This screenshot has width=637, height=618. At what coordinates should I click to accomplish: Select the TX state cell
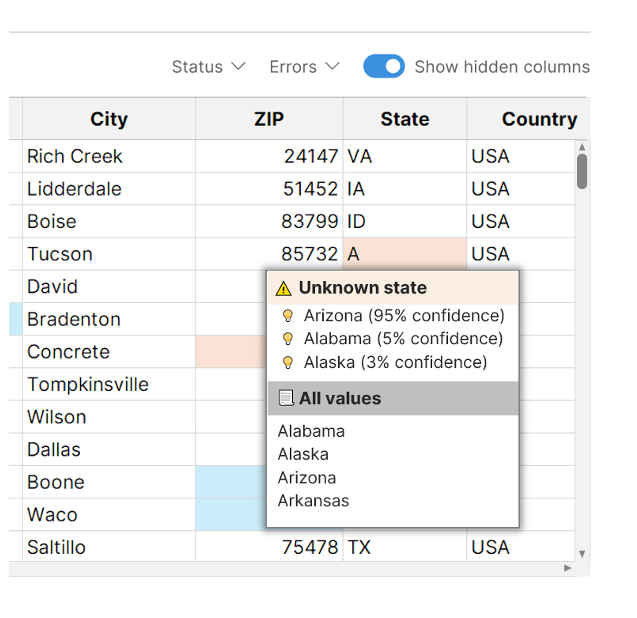[405, 547]
